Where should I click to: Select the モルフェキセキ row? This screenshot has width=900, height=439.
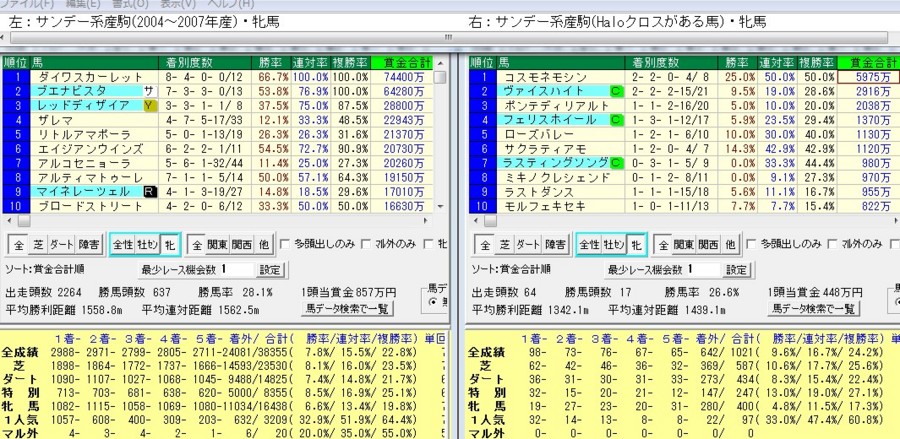tap(684, 206)
